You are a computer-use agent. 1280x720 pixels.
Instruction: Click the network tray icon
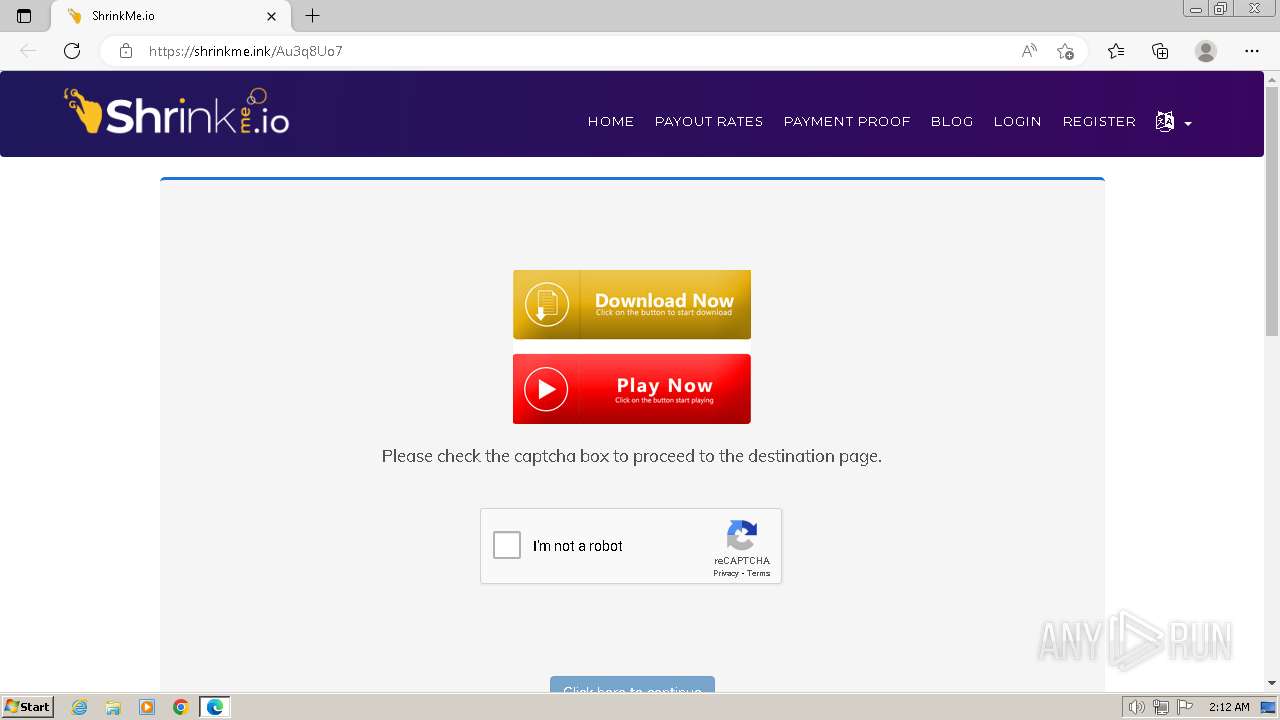(1161, 707)
